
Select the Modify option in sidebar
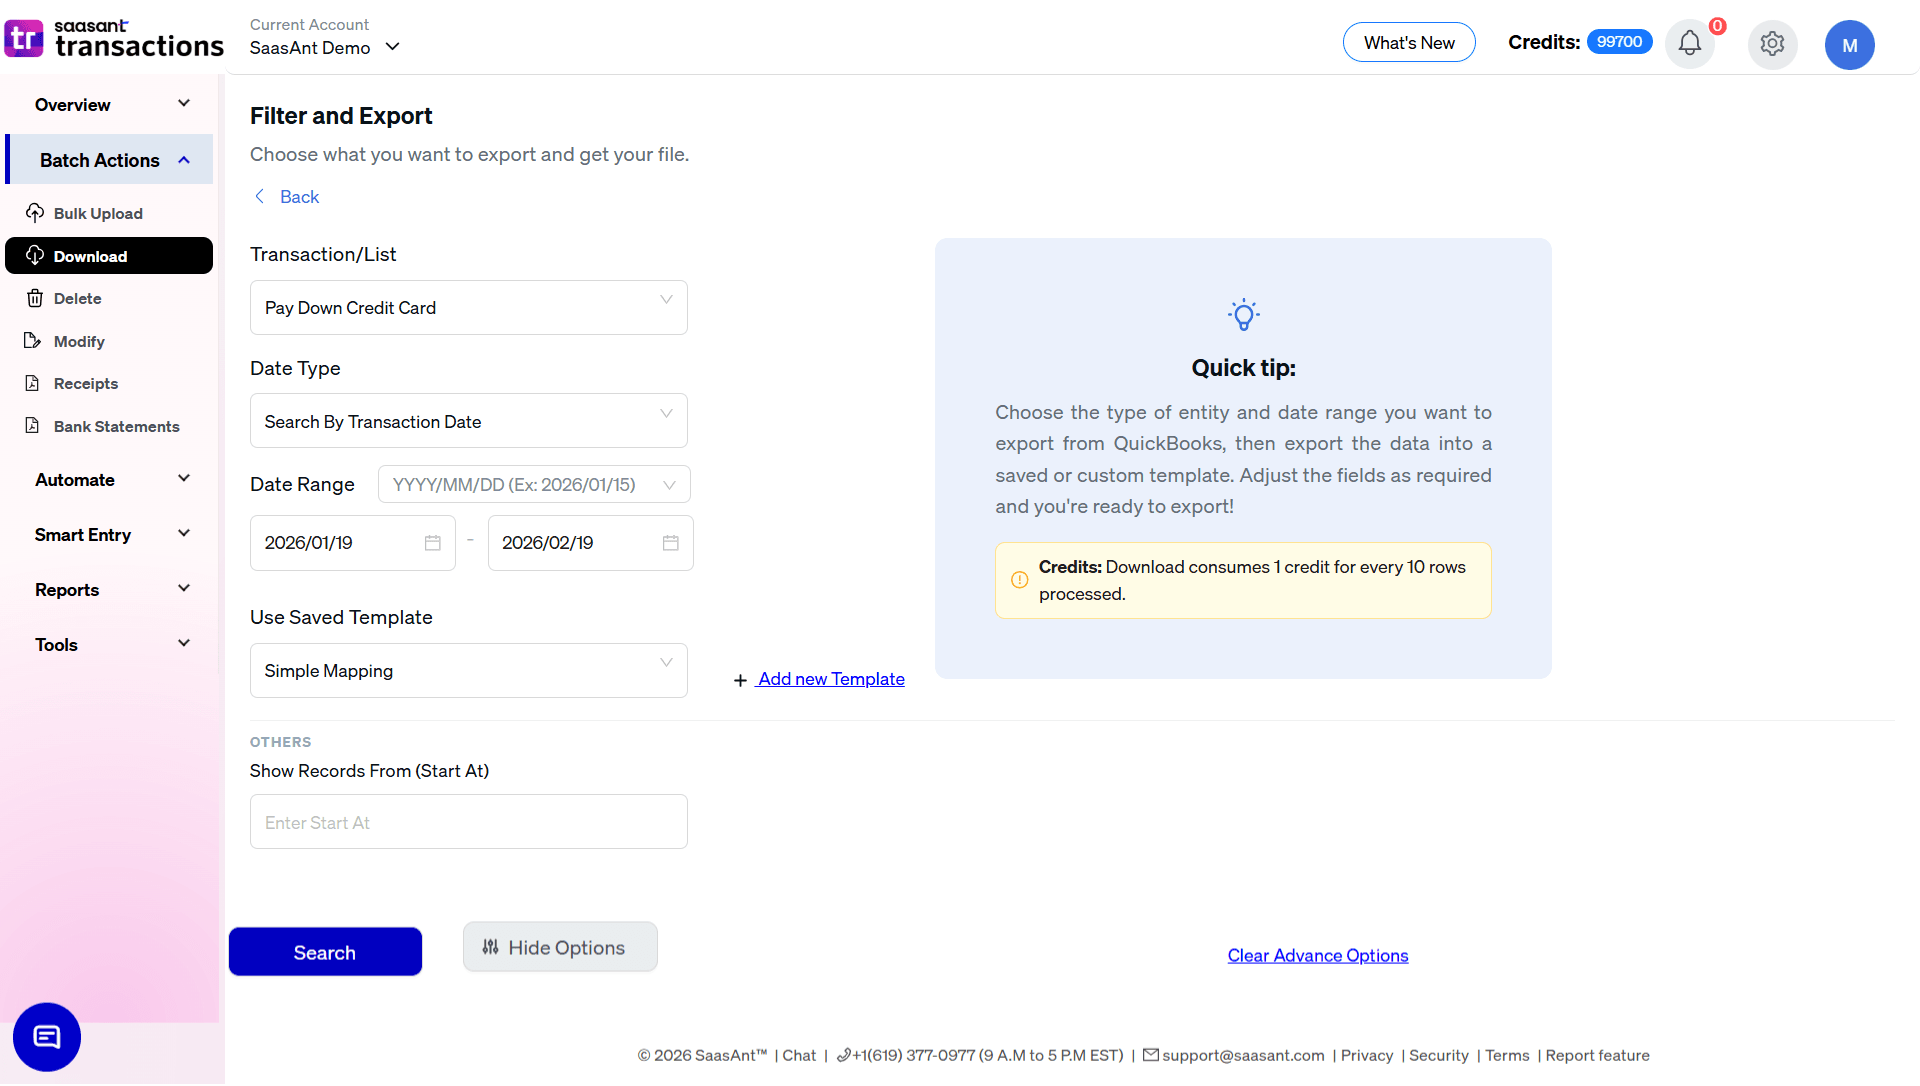pos(78,341)
